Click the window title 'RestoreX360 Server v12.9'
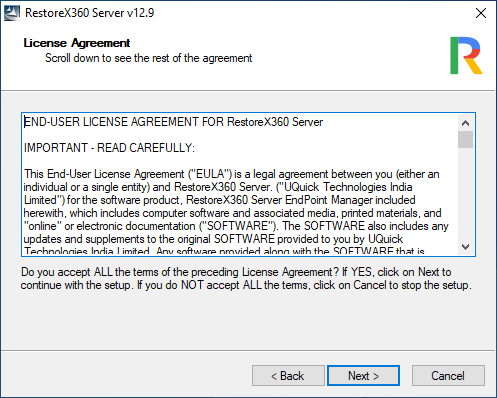The width and height of the screenshot is (497, 398). tap(89, 13)
